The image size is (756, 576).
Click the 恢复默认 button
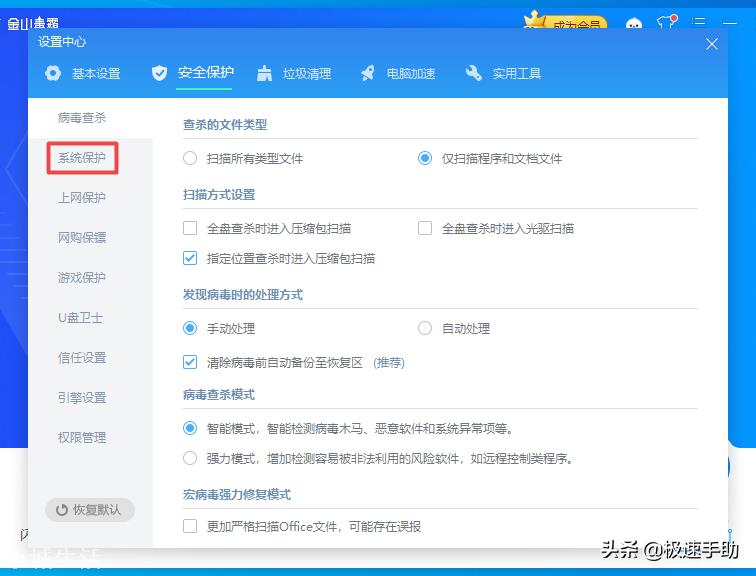click(x=89, y=509)
